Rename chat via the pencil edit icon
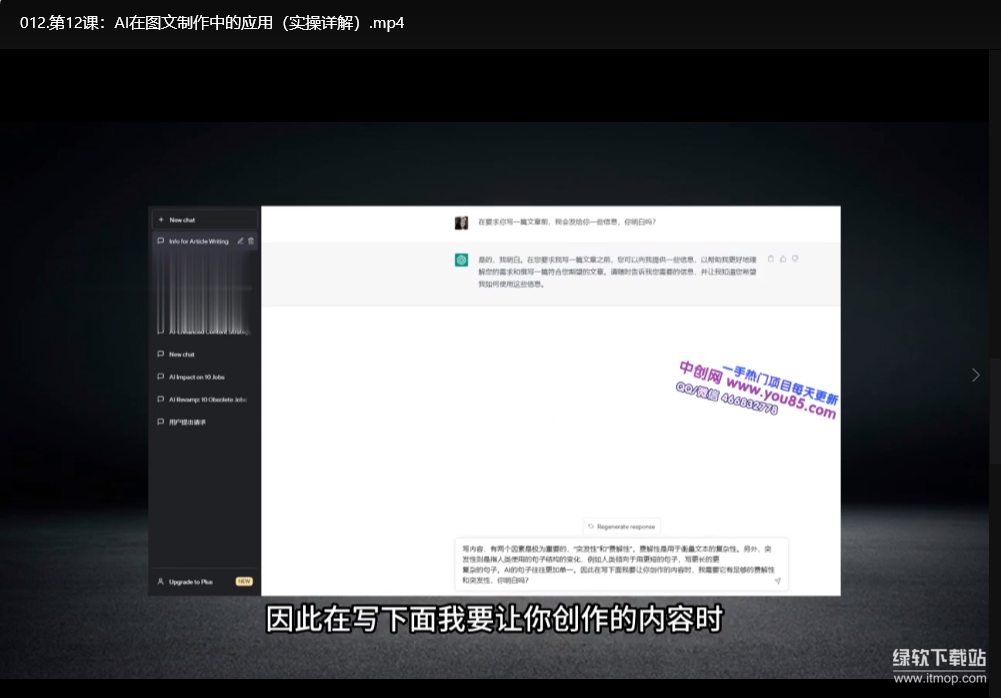This screenshot has width=1001, height=698. [240, 241]
